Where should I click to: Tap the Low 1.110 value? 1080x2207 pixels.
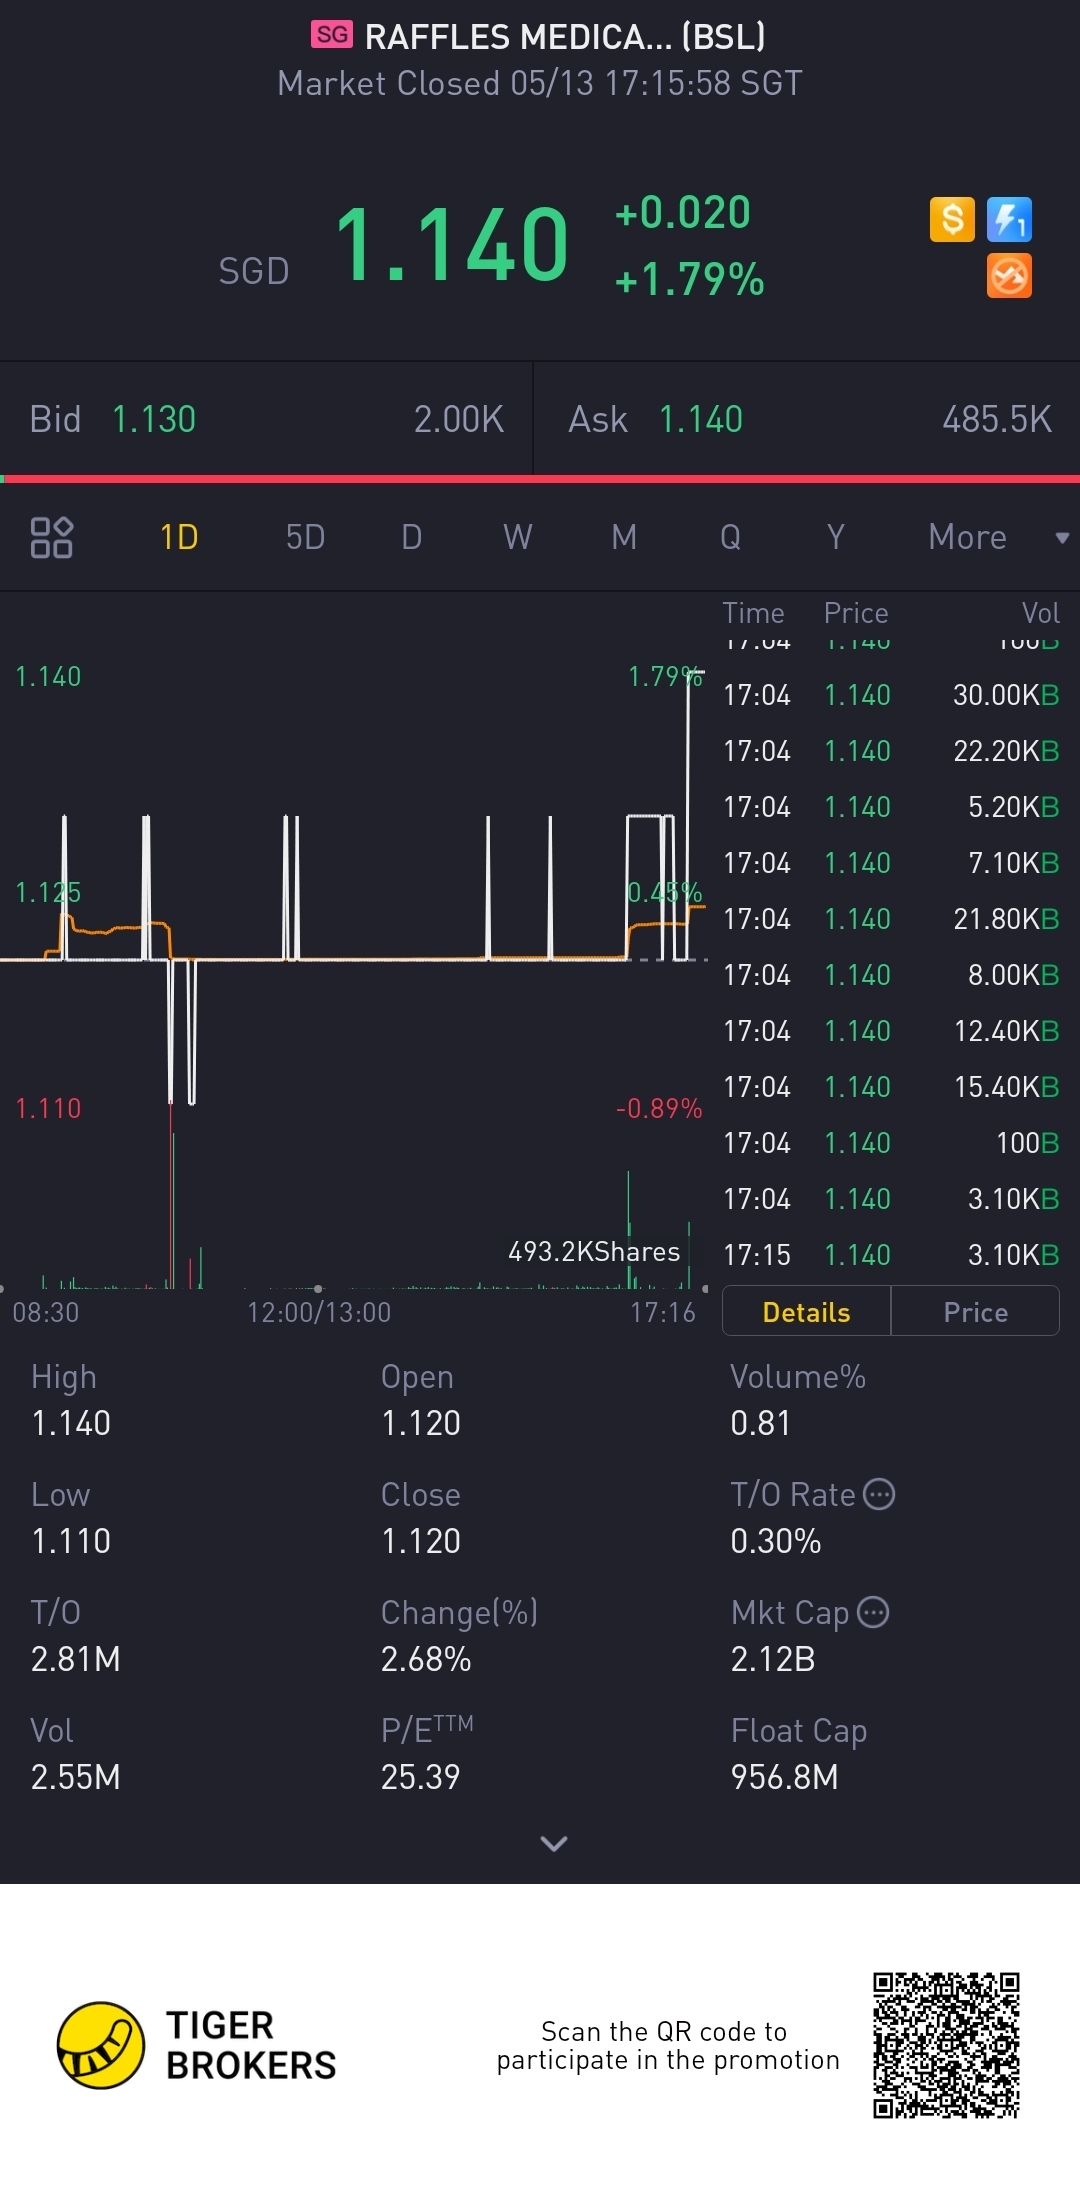(x=71, y=1541)
